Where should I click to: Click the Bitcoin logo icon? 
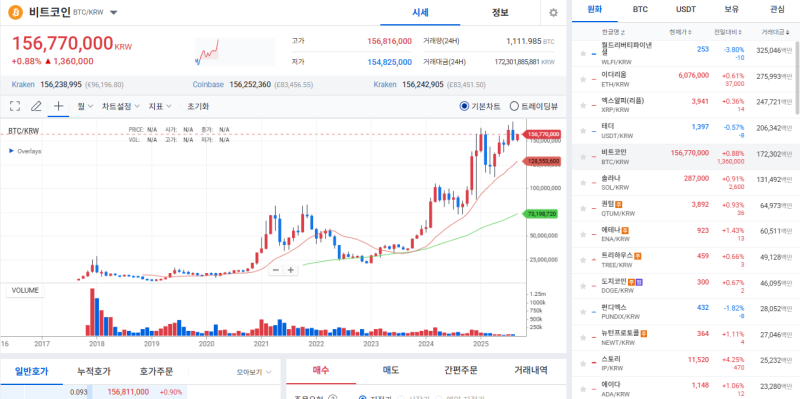pyautogui.click(x=16, y=12)
